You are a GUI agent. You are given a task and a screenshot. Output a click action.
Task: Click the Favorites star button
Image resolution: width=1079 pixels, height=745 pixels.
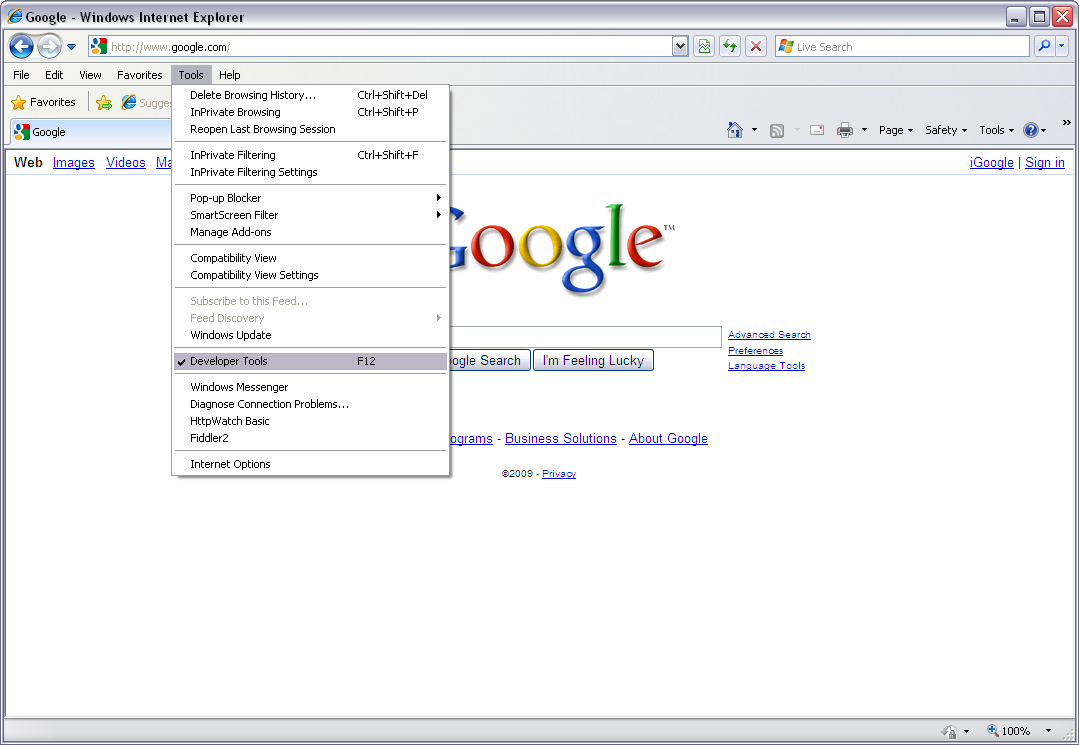pos(44,102)
